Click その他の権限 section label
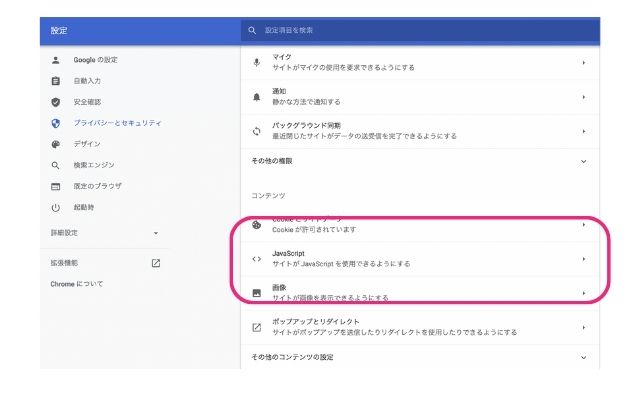This screenshot has width=640, height=396. click(x=272, y=161)
